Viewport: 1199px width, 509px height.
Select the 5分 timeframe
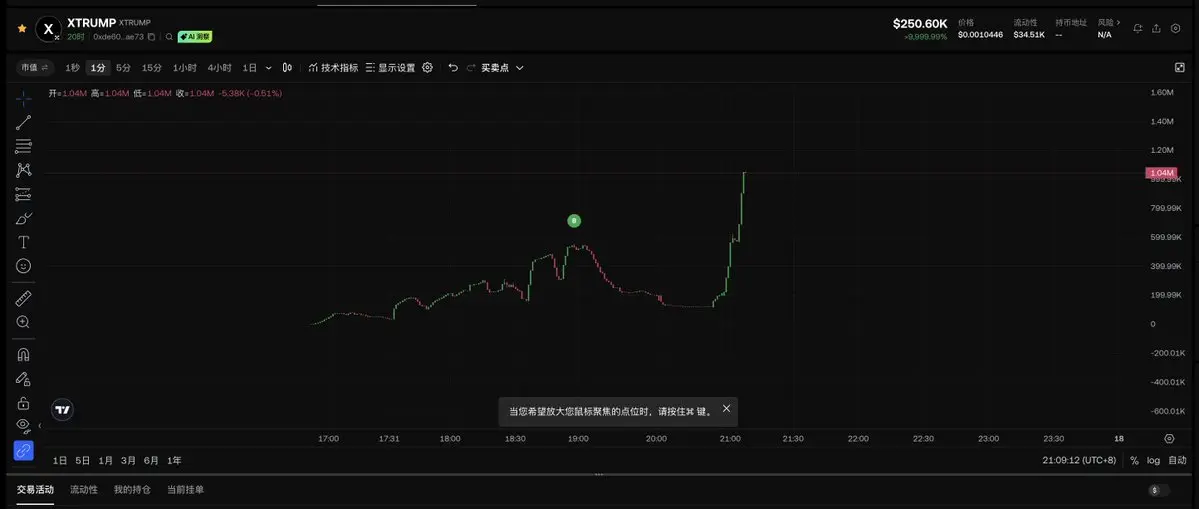(123, 68)
